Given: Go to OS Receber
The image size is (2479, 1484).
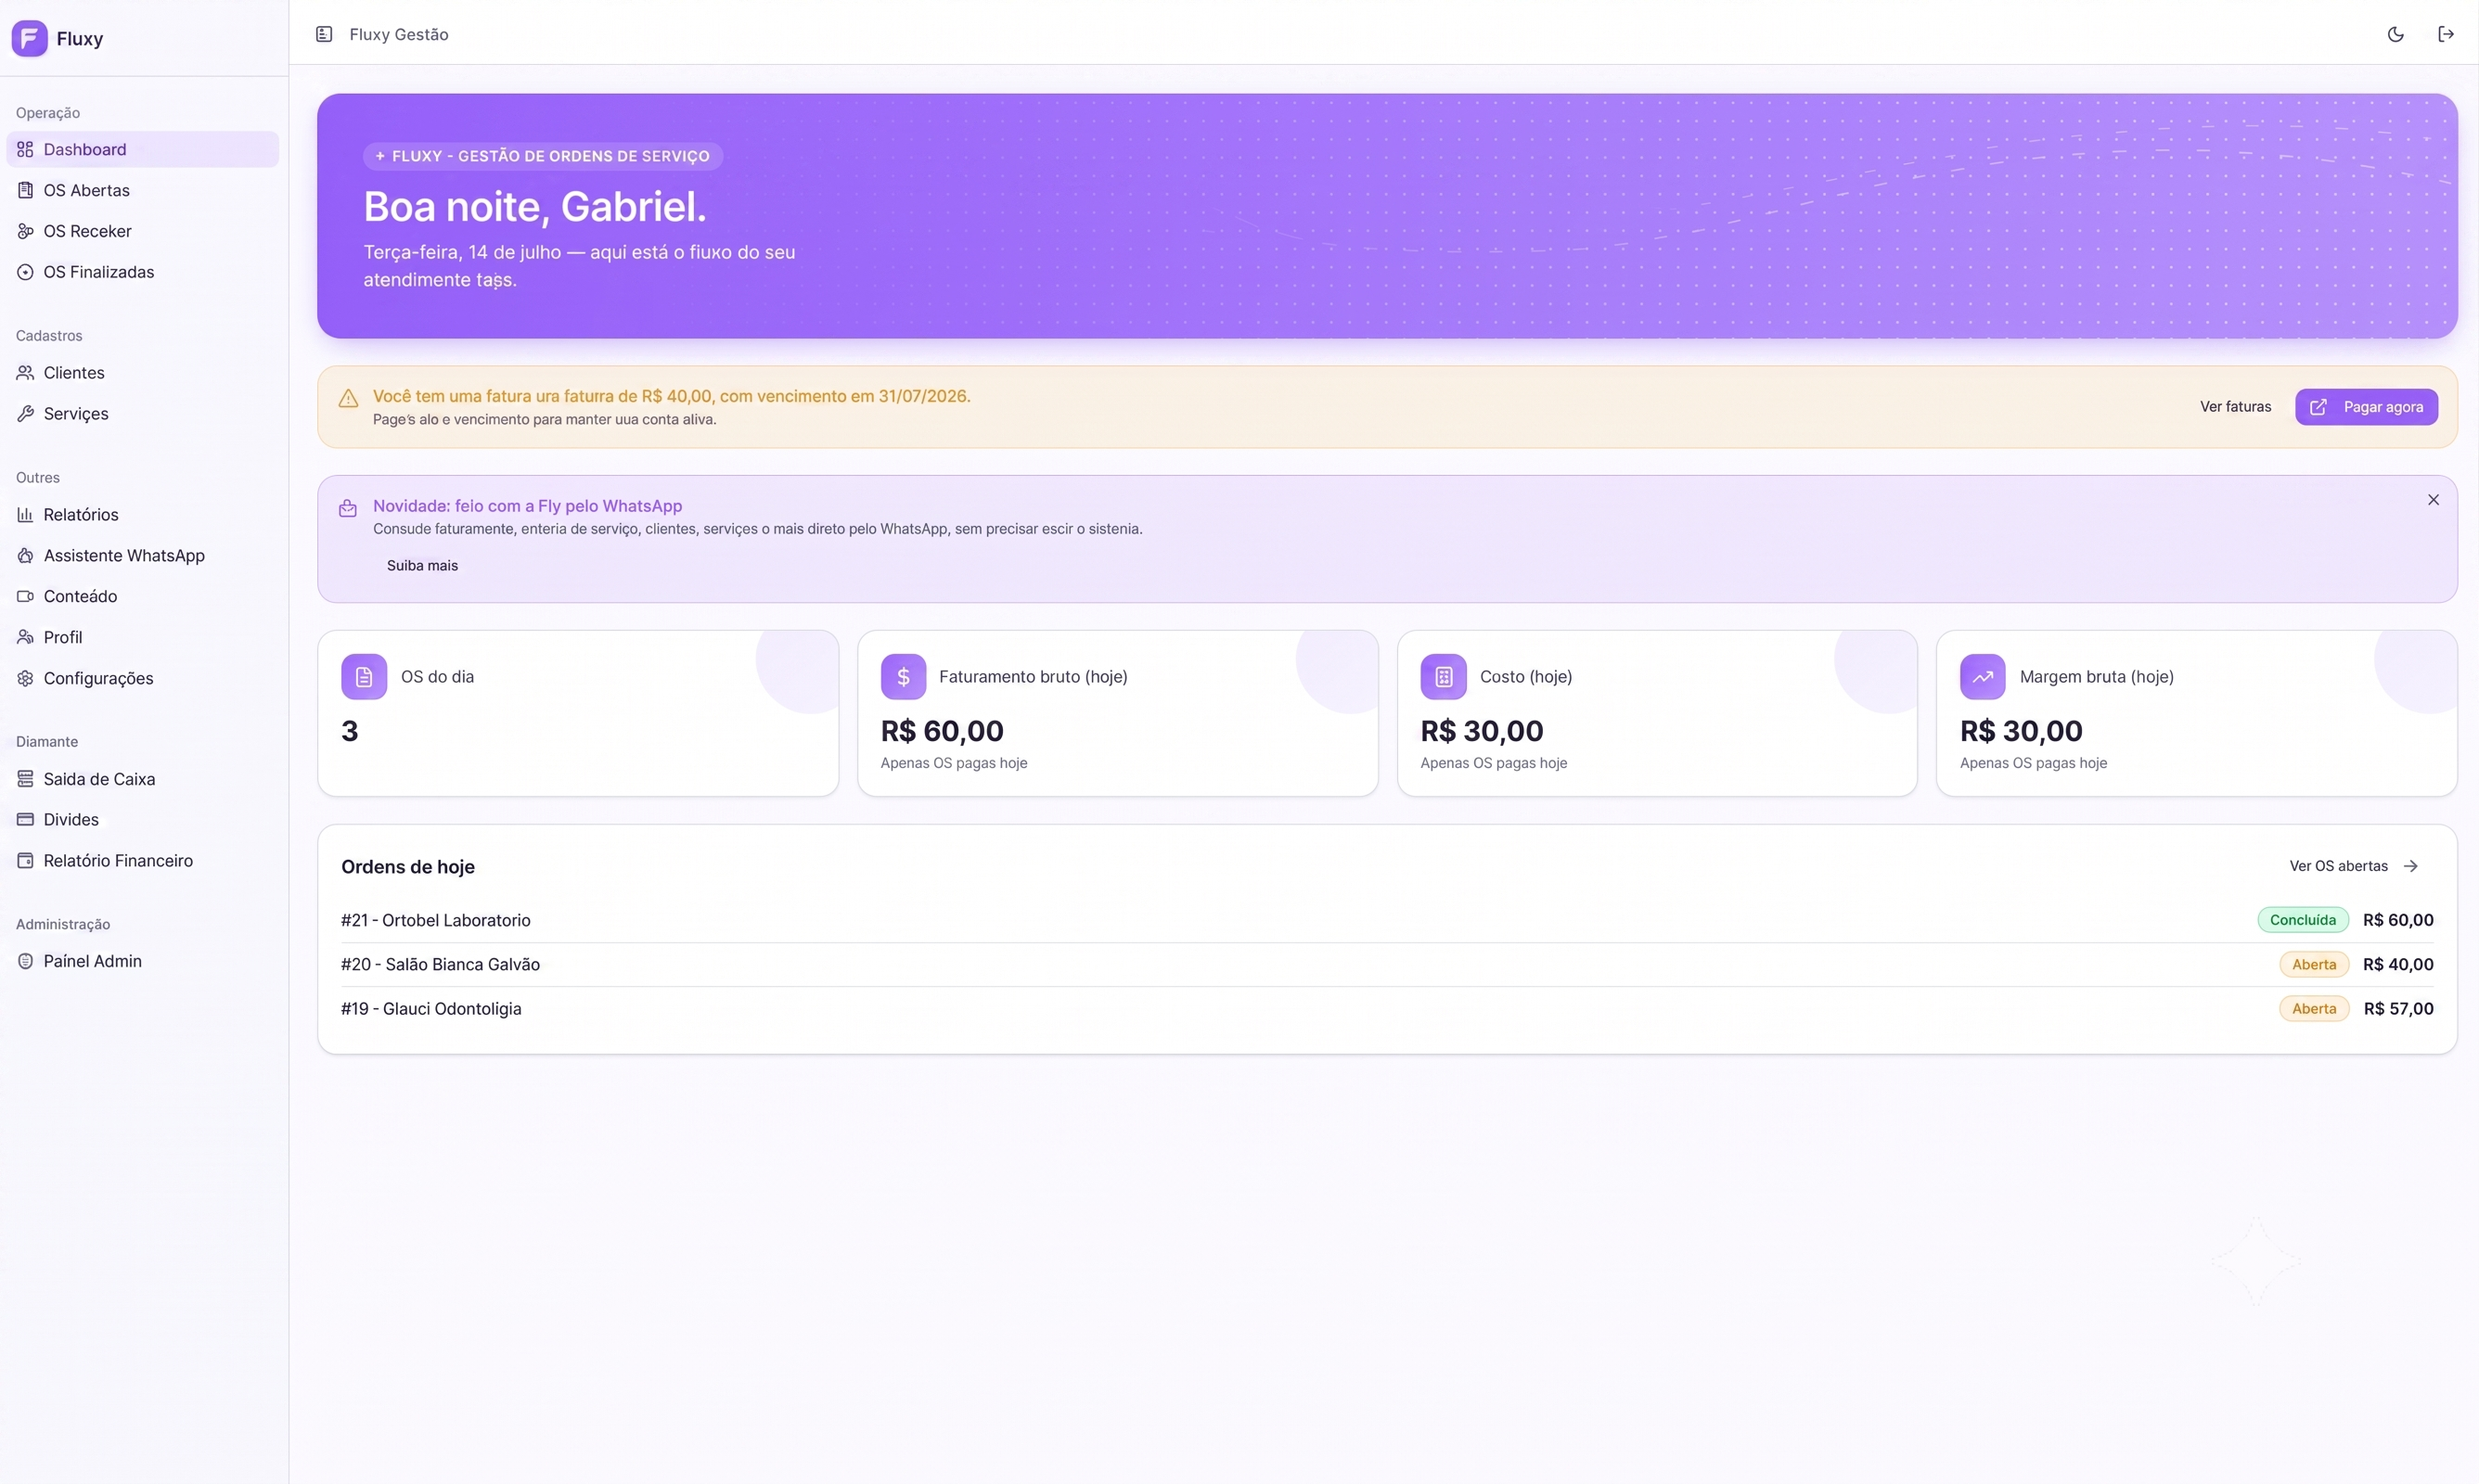Looking at the screenshot, I should click(142, 231).
